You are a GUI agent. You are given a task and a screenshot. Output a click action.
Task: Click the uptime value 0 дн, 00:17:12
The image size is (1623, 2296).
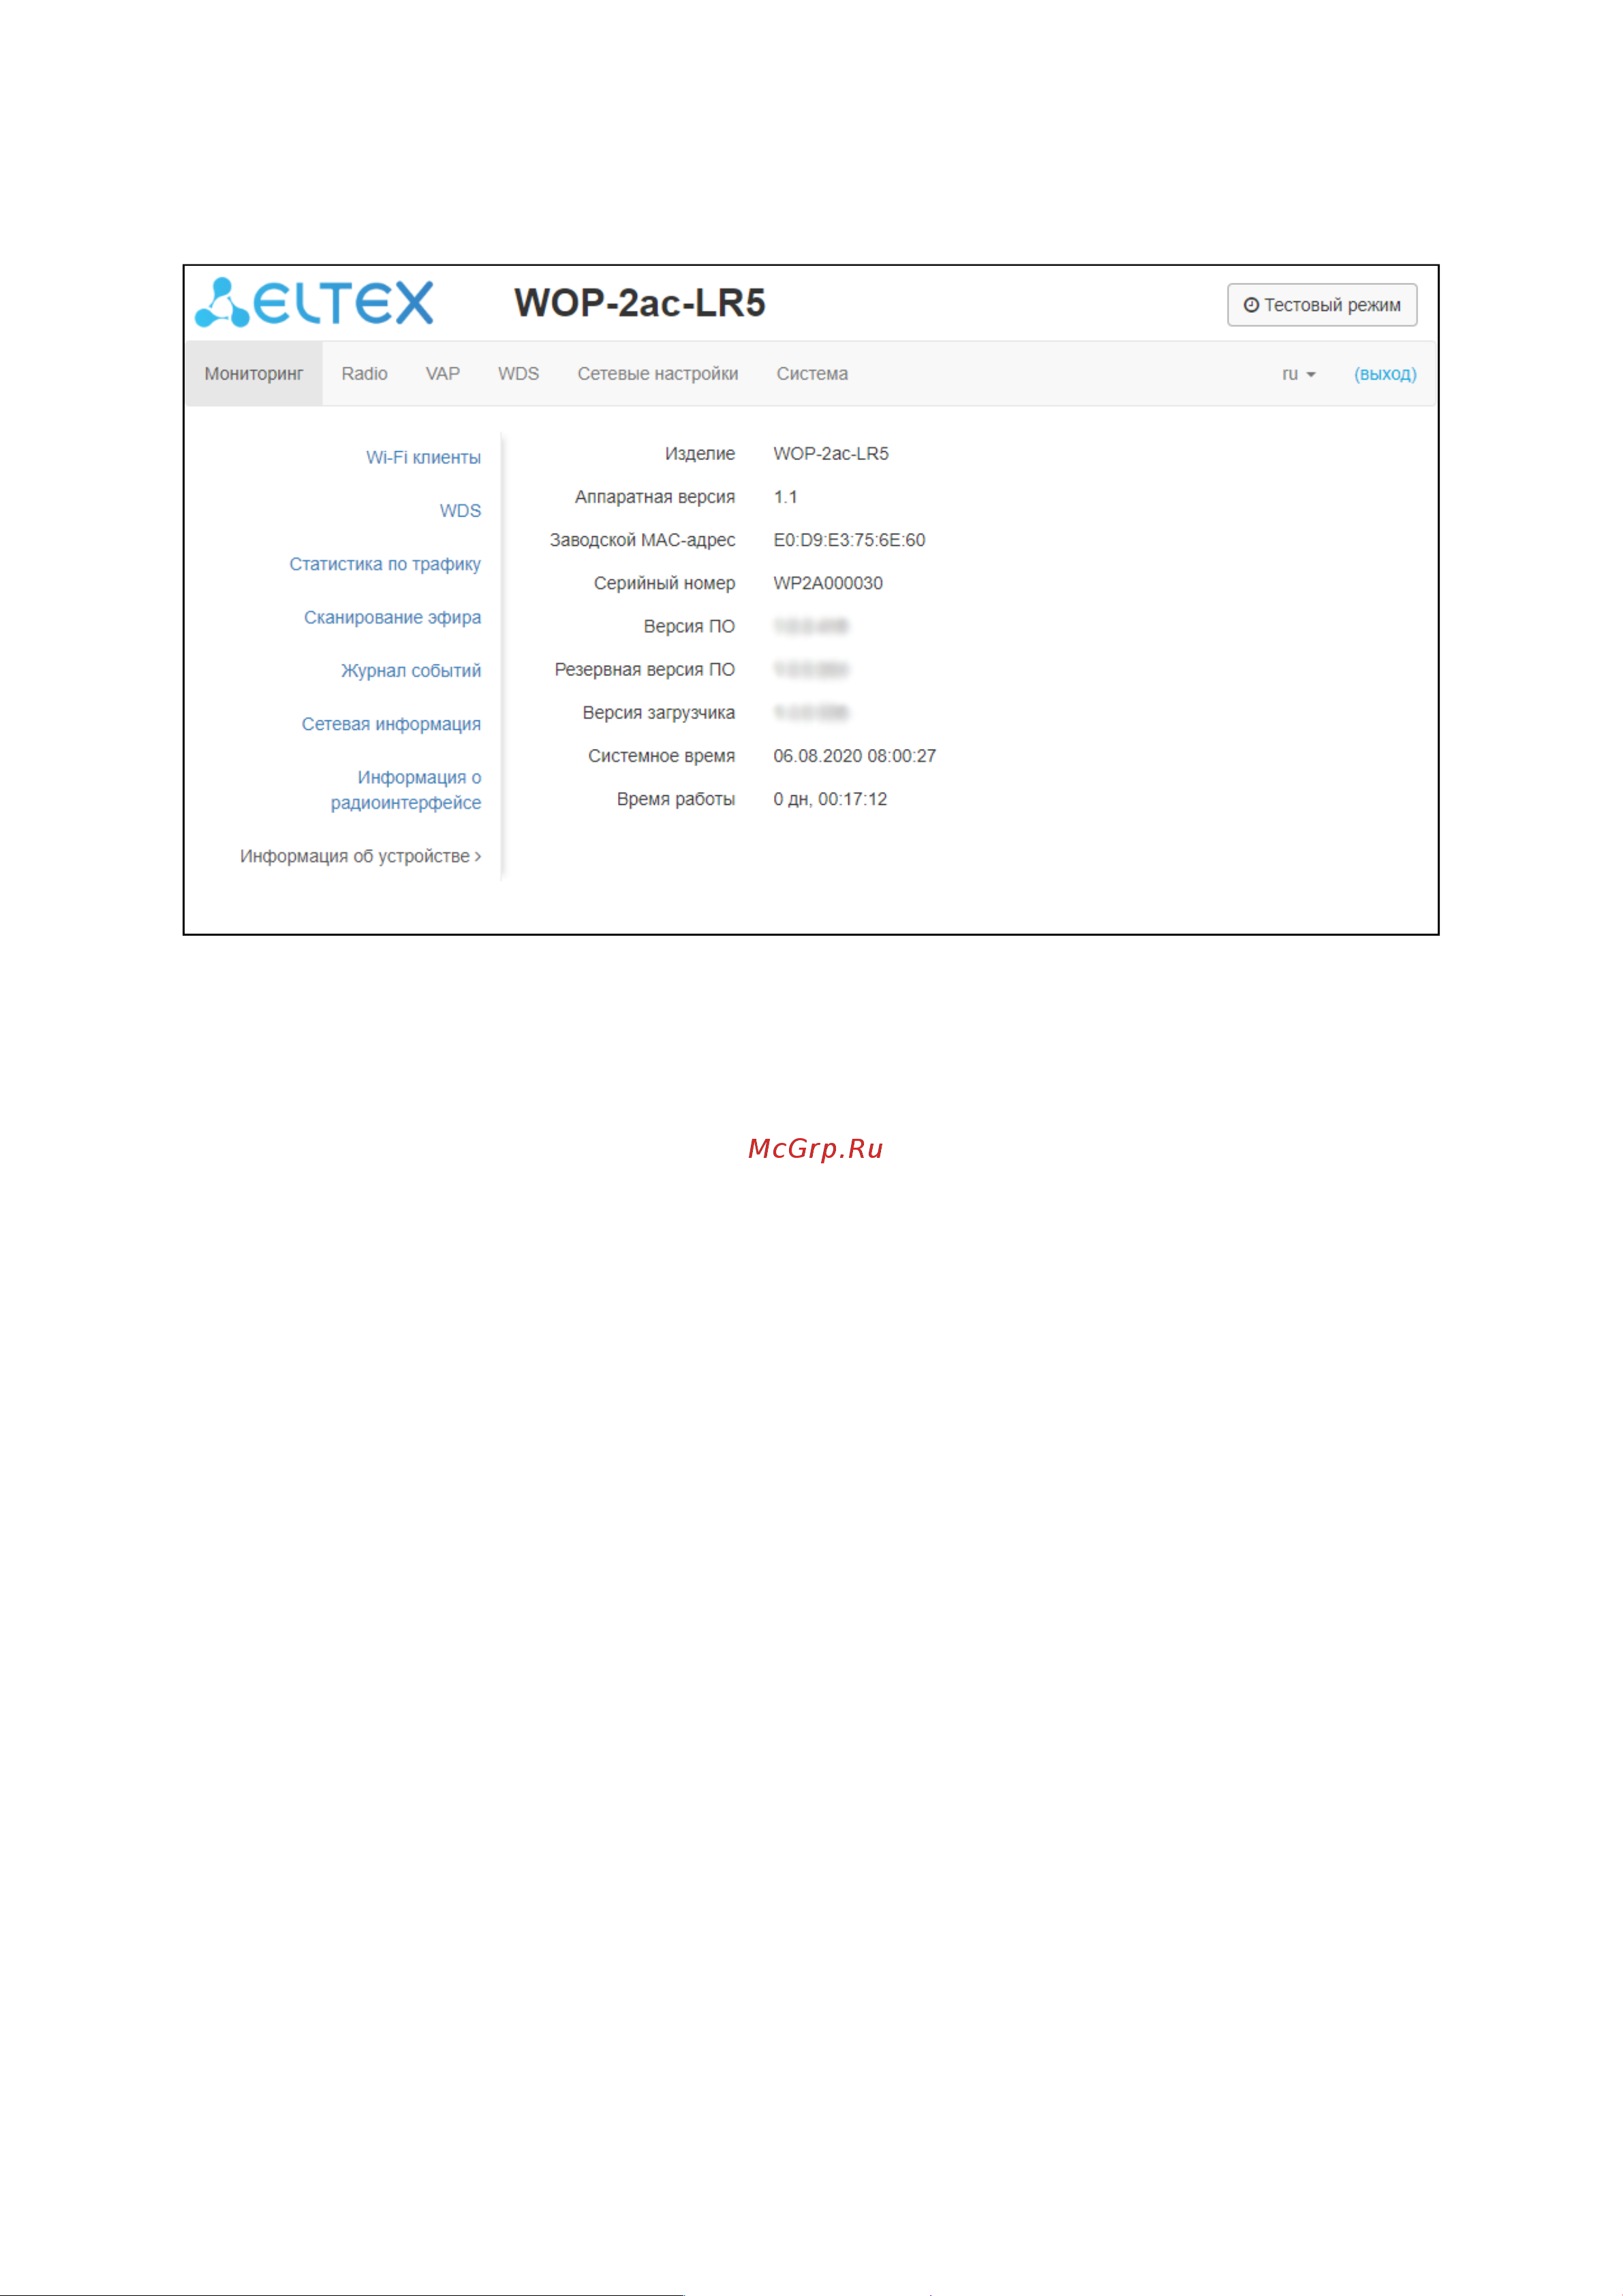point(830,799)
